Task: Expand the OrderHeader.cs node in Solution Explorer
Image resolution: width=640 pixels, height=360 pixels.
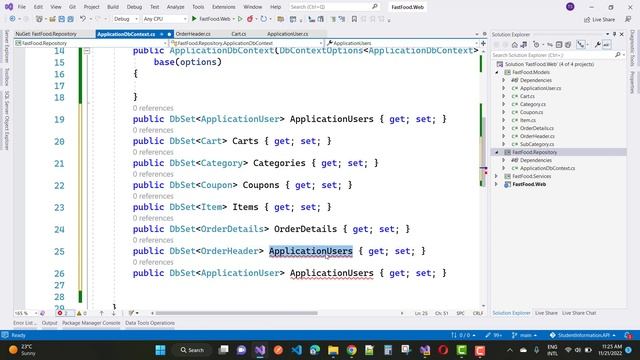Action: click(x=504, y=136)
